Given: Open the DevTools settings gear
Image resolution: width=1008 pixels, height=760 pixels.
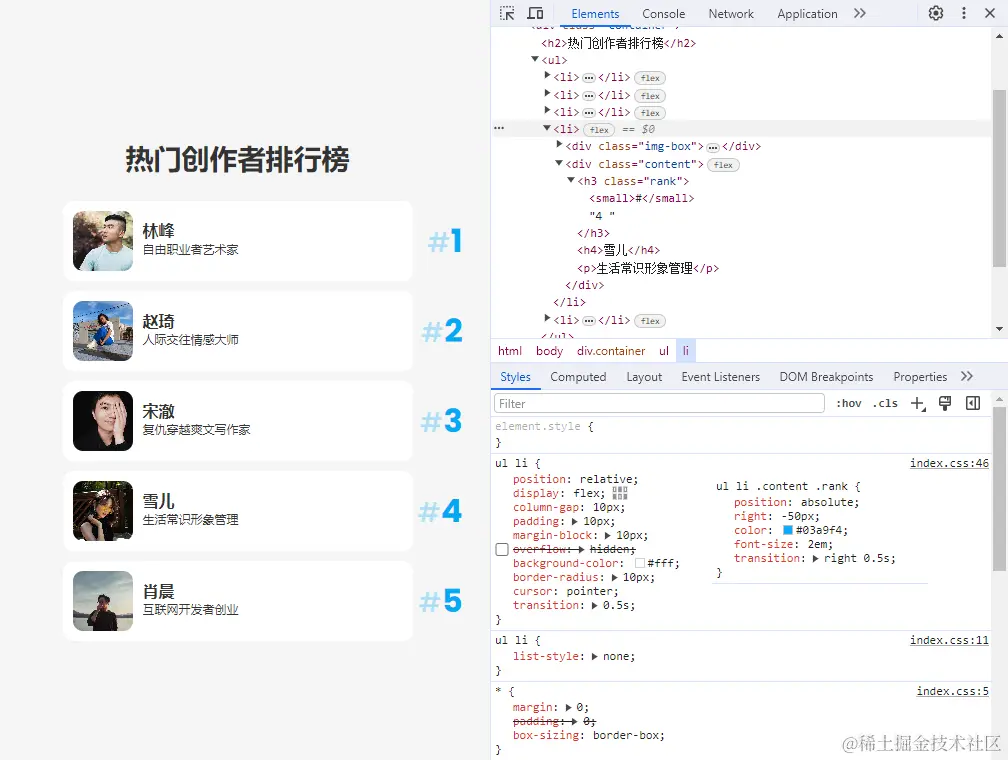Looking at the screenshot, I should [934, 13].
